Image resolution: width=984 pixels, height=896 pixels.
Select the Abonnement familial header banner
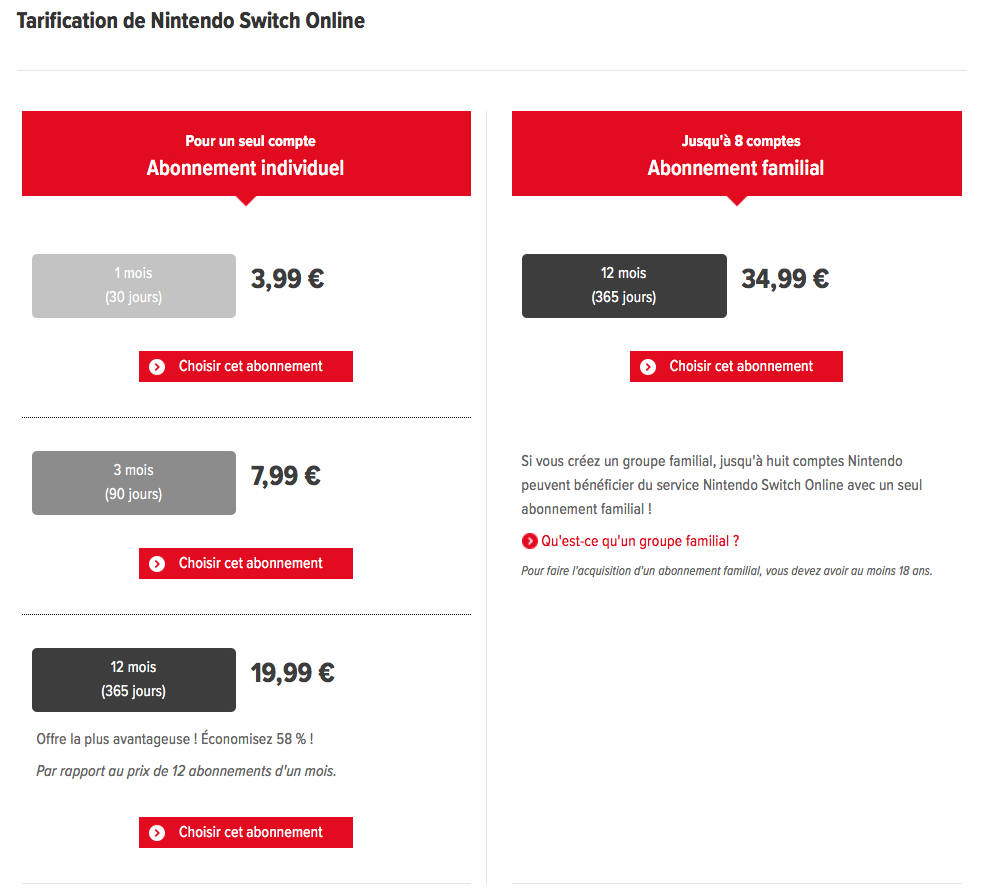(x=736, y=154)
